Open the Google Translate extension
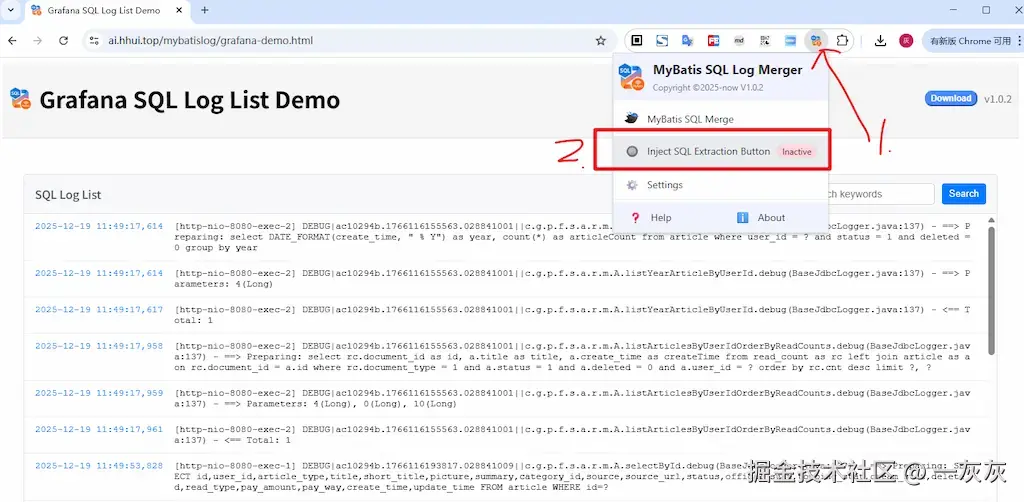 pyautogui.click(x=687, y=40)
